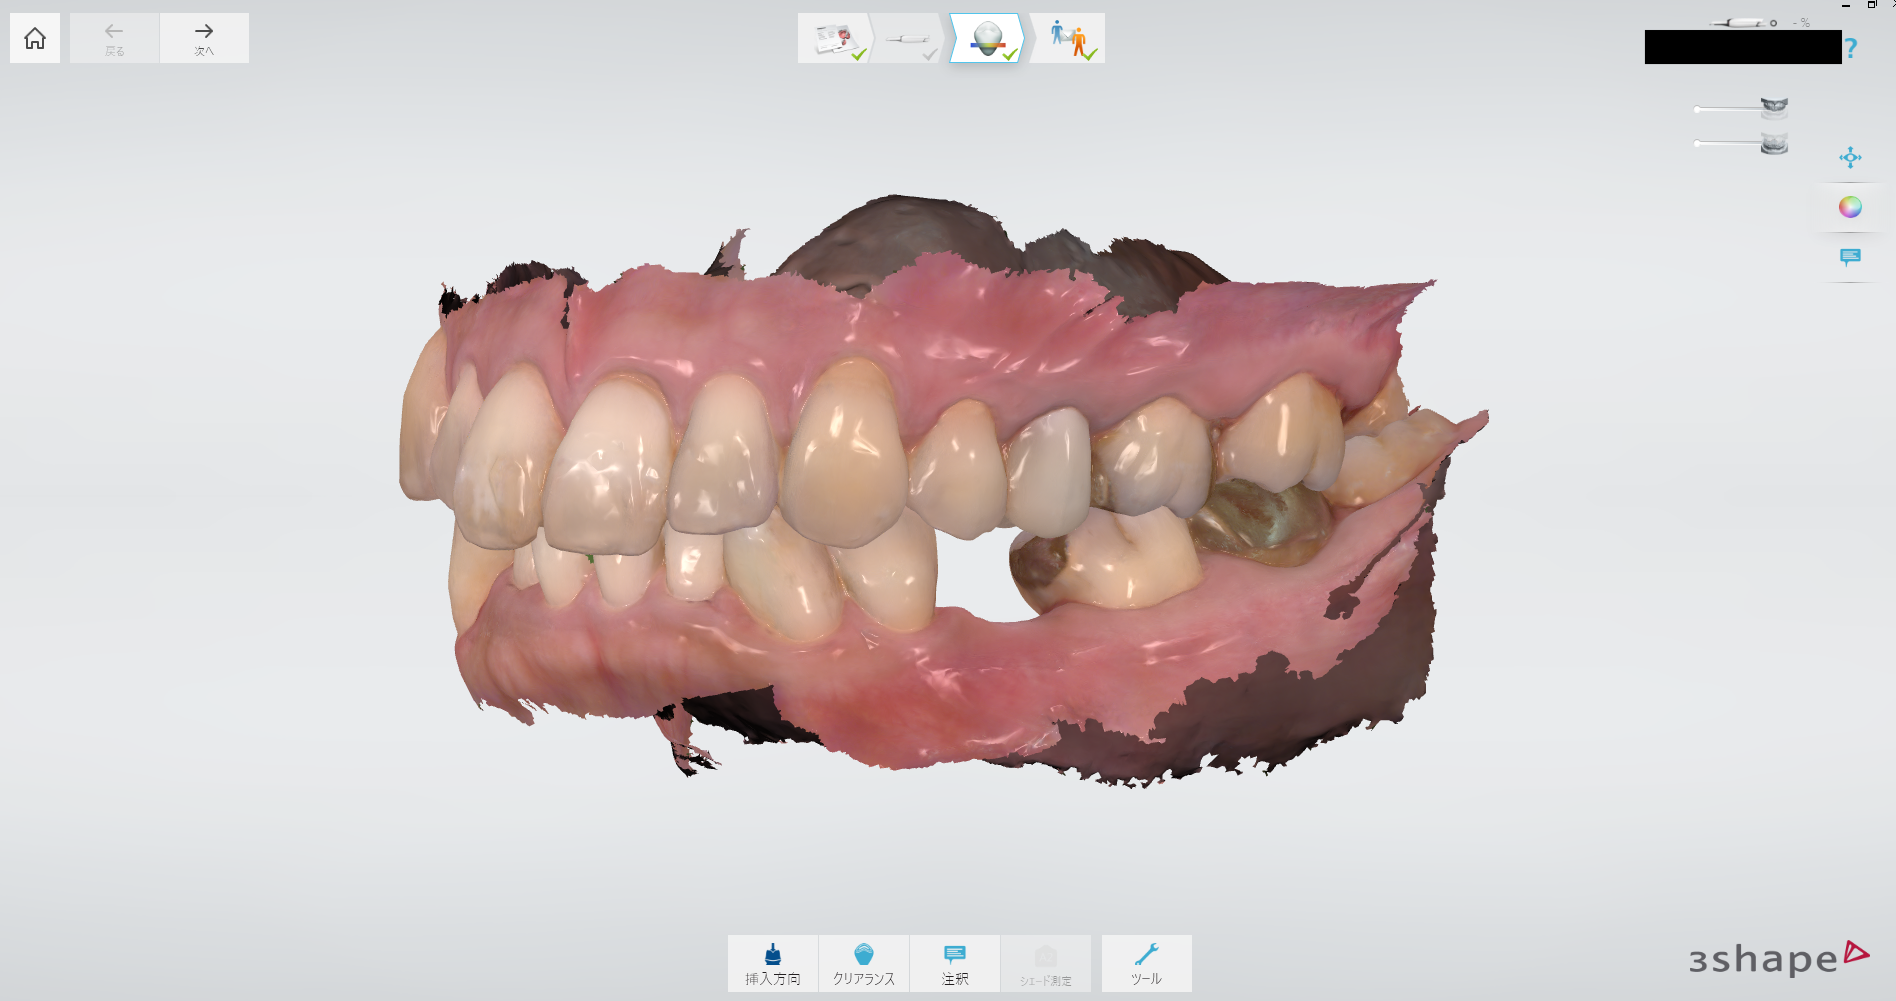This screenshot has height=1001, width=1896.
Task: Open the send-to-lab workflow step
Action: (x=1069, y=38)
